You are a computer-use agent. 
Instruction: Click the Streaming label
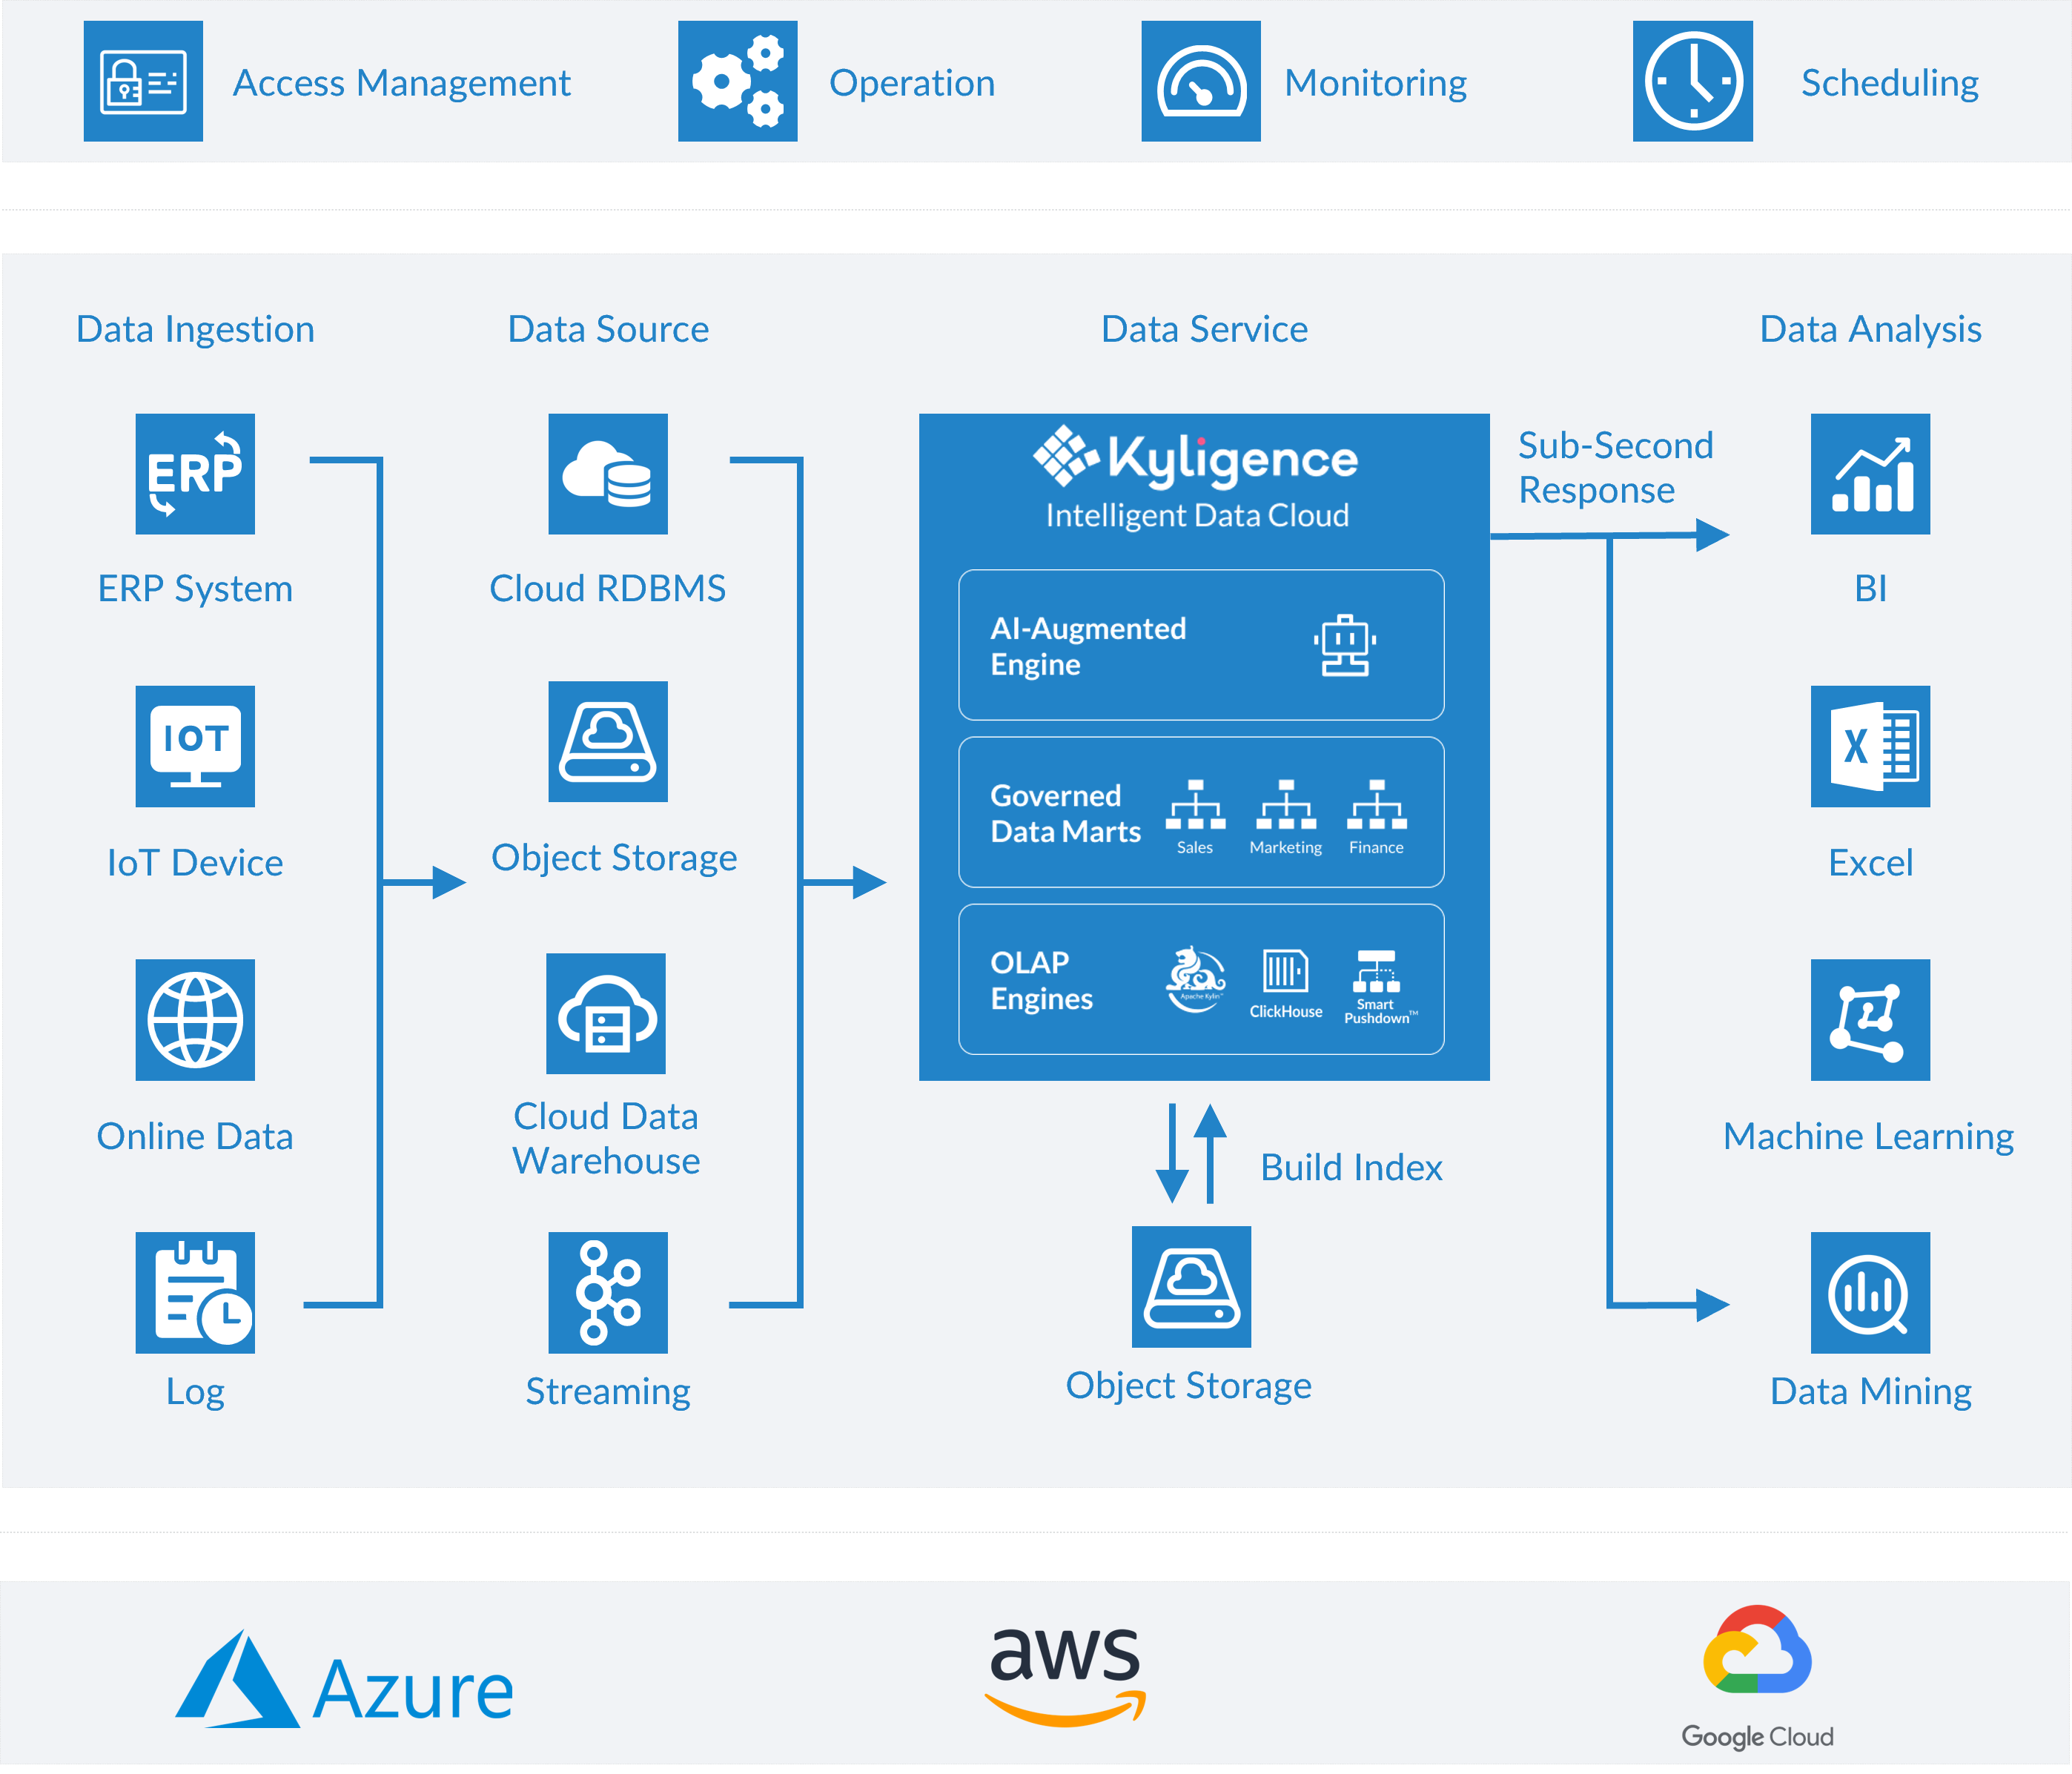point(608,1391)
